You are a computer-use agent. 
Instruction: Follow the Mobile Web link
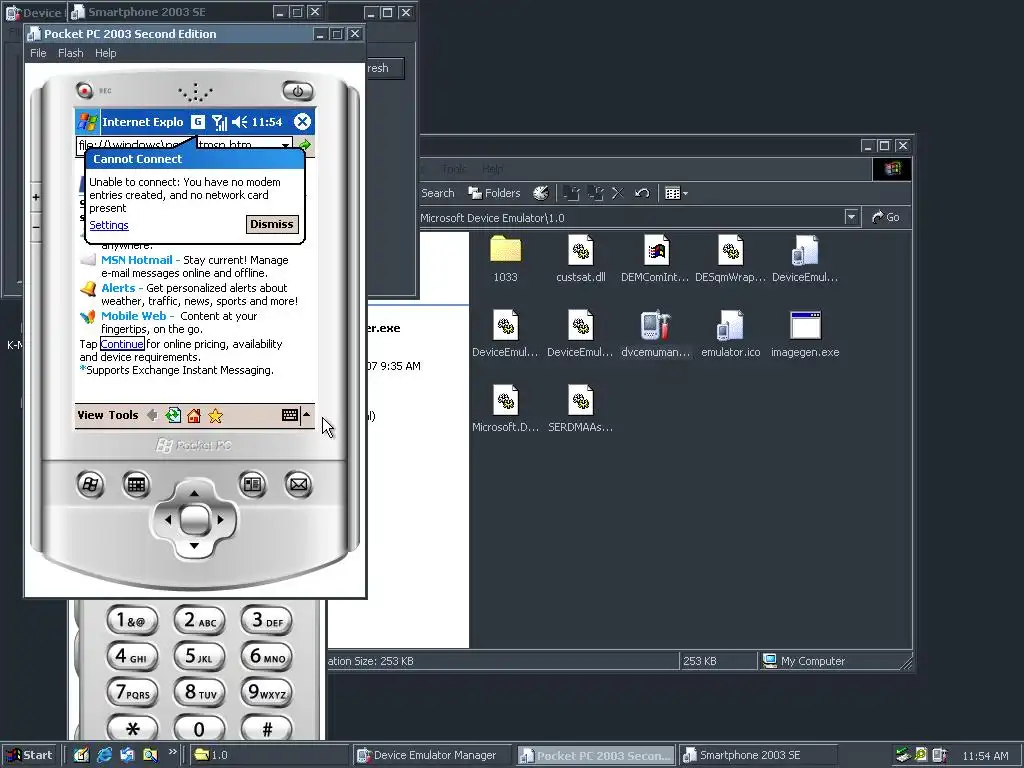133,316
